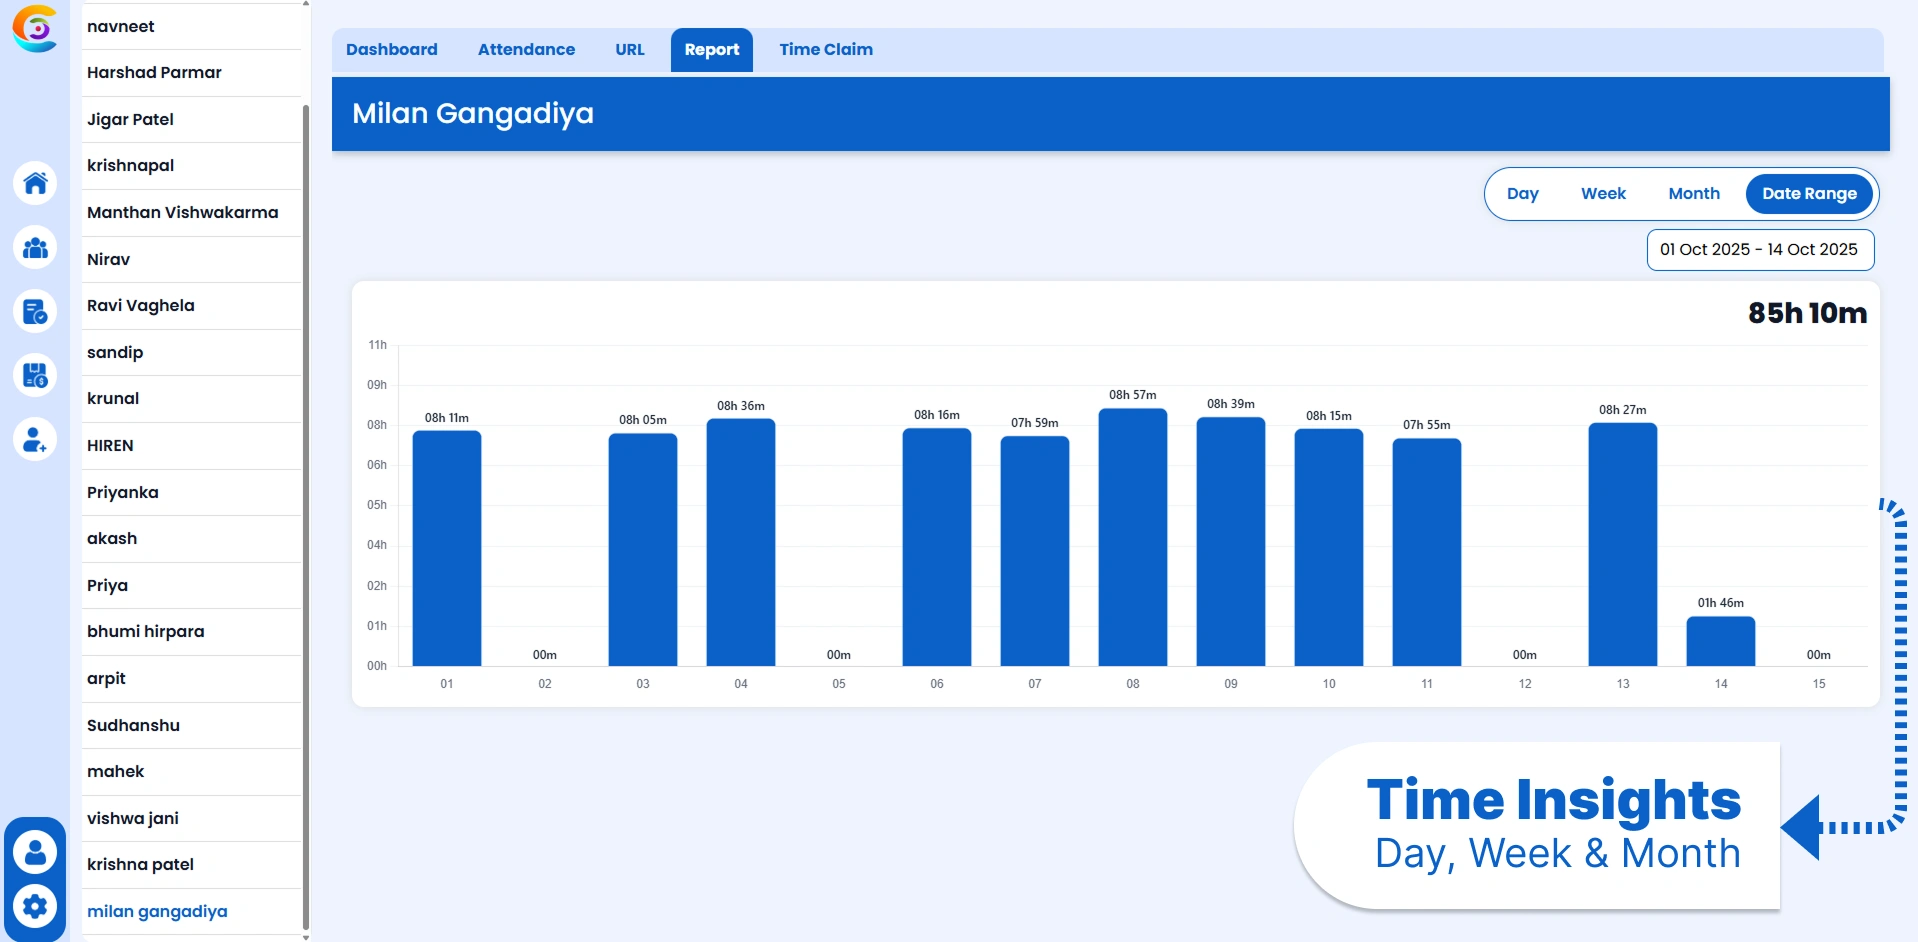Click the payroll package icon
The width and height of the screenshot is (1918, 942).
[x=35, y=375]
